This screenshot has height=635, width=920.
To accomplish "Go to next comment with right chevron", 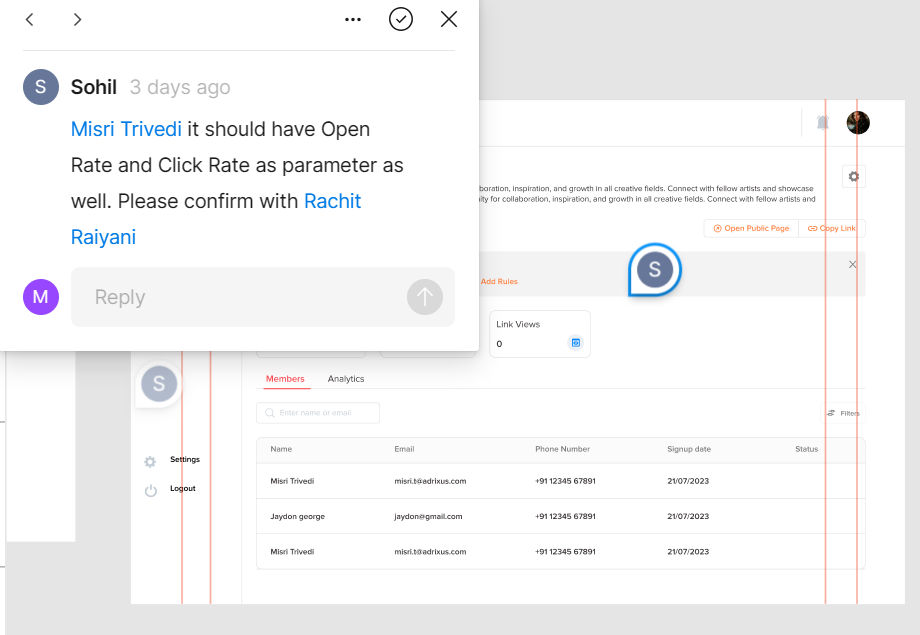I will pyautogui.click(x=78, y=20).
